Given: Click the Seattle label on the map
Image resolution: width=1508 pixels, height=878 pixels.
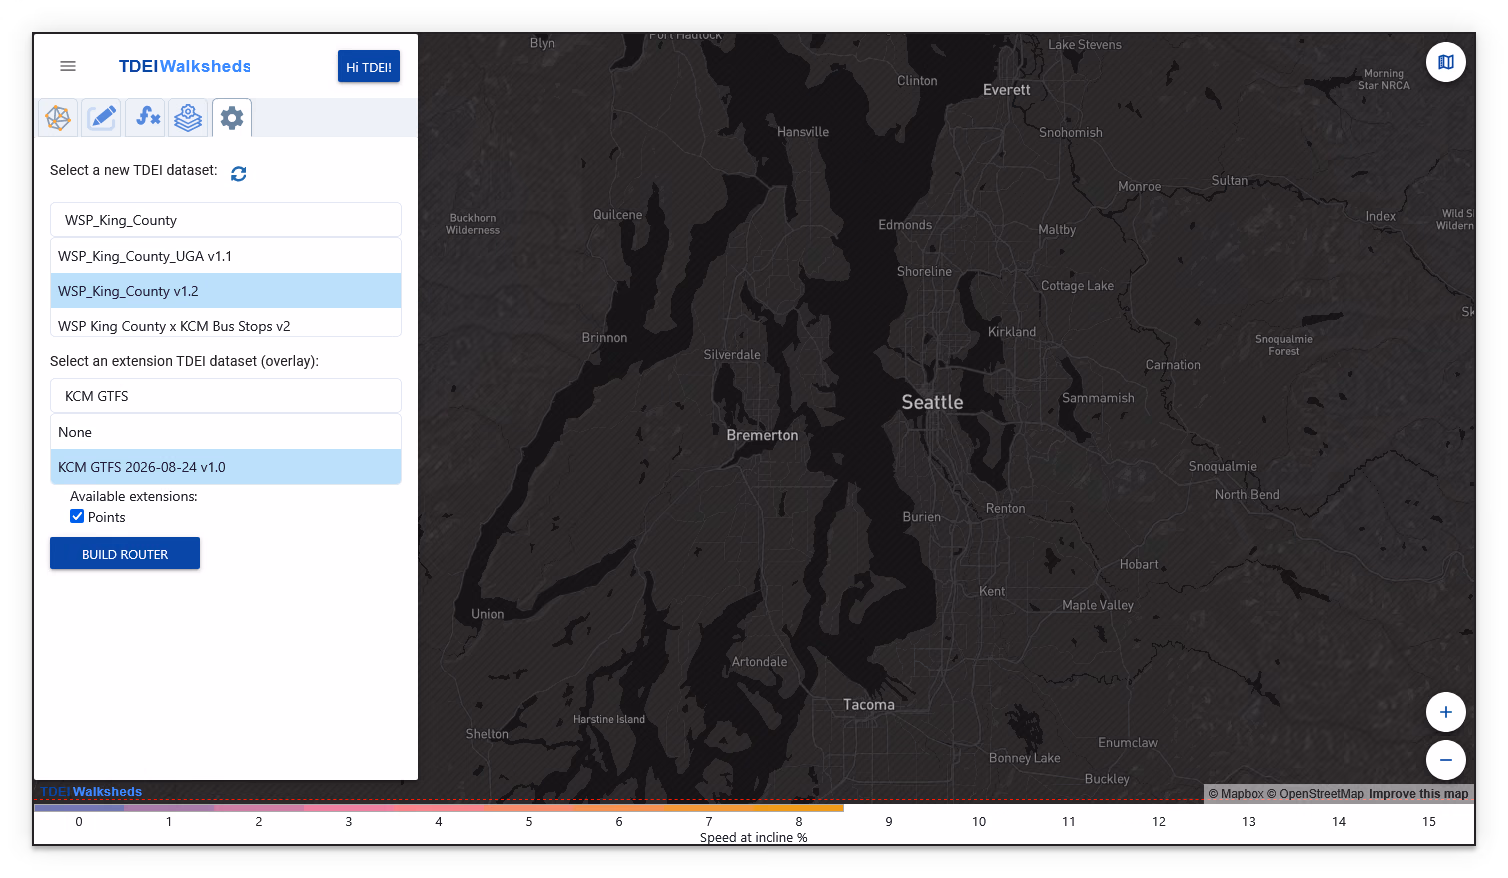Looking at the screenshot, I should point(932,402).
